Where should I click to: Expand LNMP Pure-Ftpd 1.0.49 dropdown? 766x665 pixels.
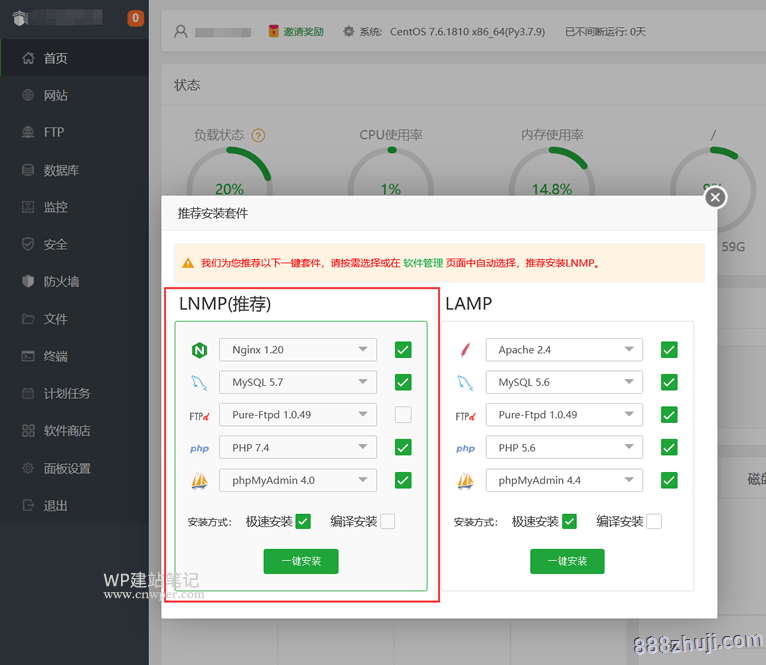[298, 415]
